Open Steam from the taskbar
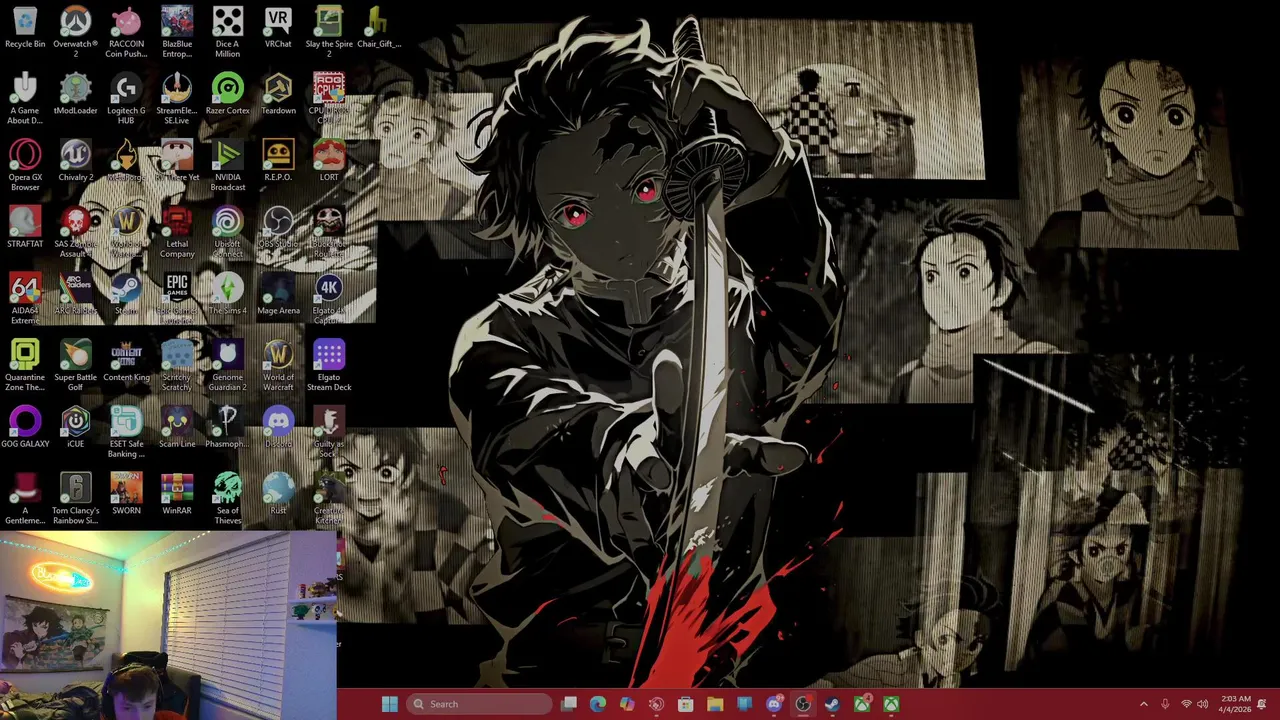Viewport: 1280px width, 720px height. pos(832,704)
